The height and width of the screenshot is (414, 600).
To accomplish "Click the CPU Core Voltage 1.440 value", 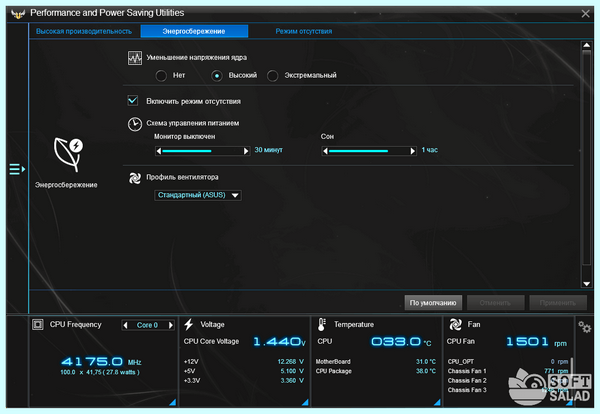I will coord(277,341).
